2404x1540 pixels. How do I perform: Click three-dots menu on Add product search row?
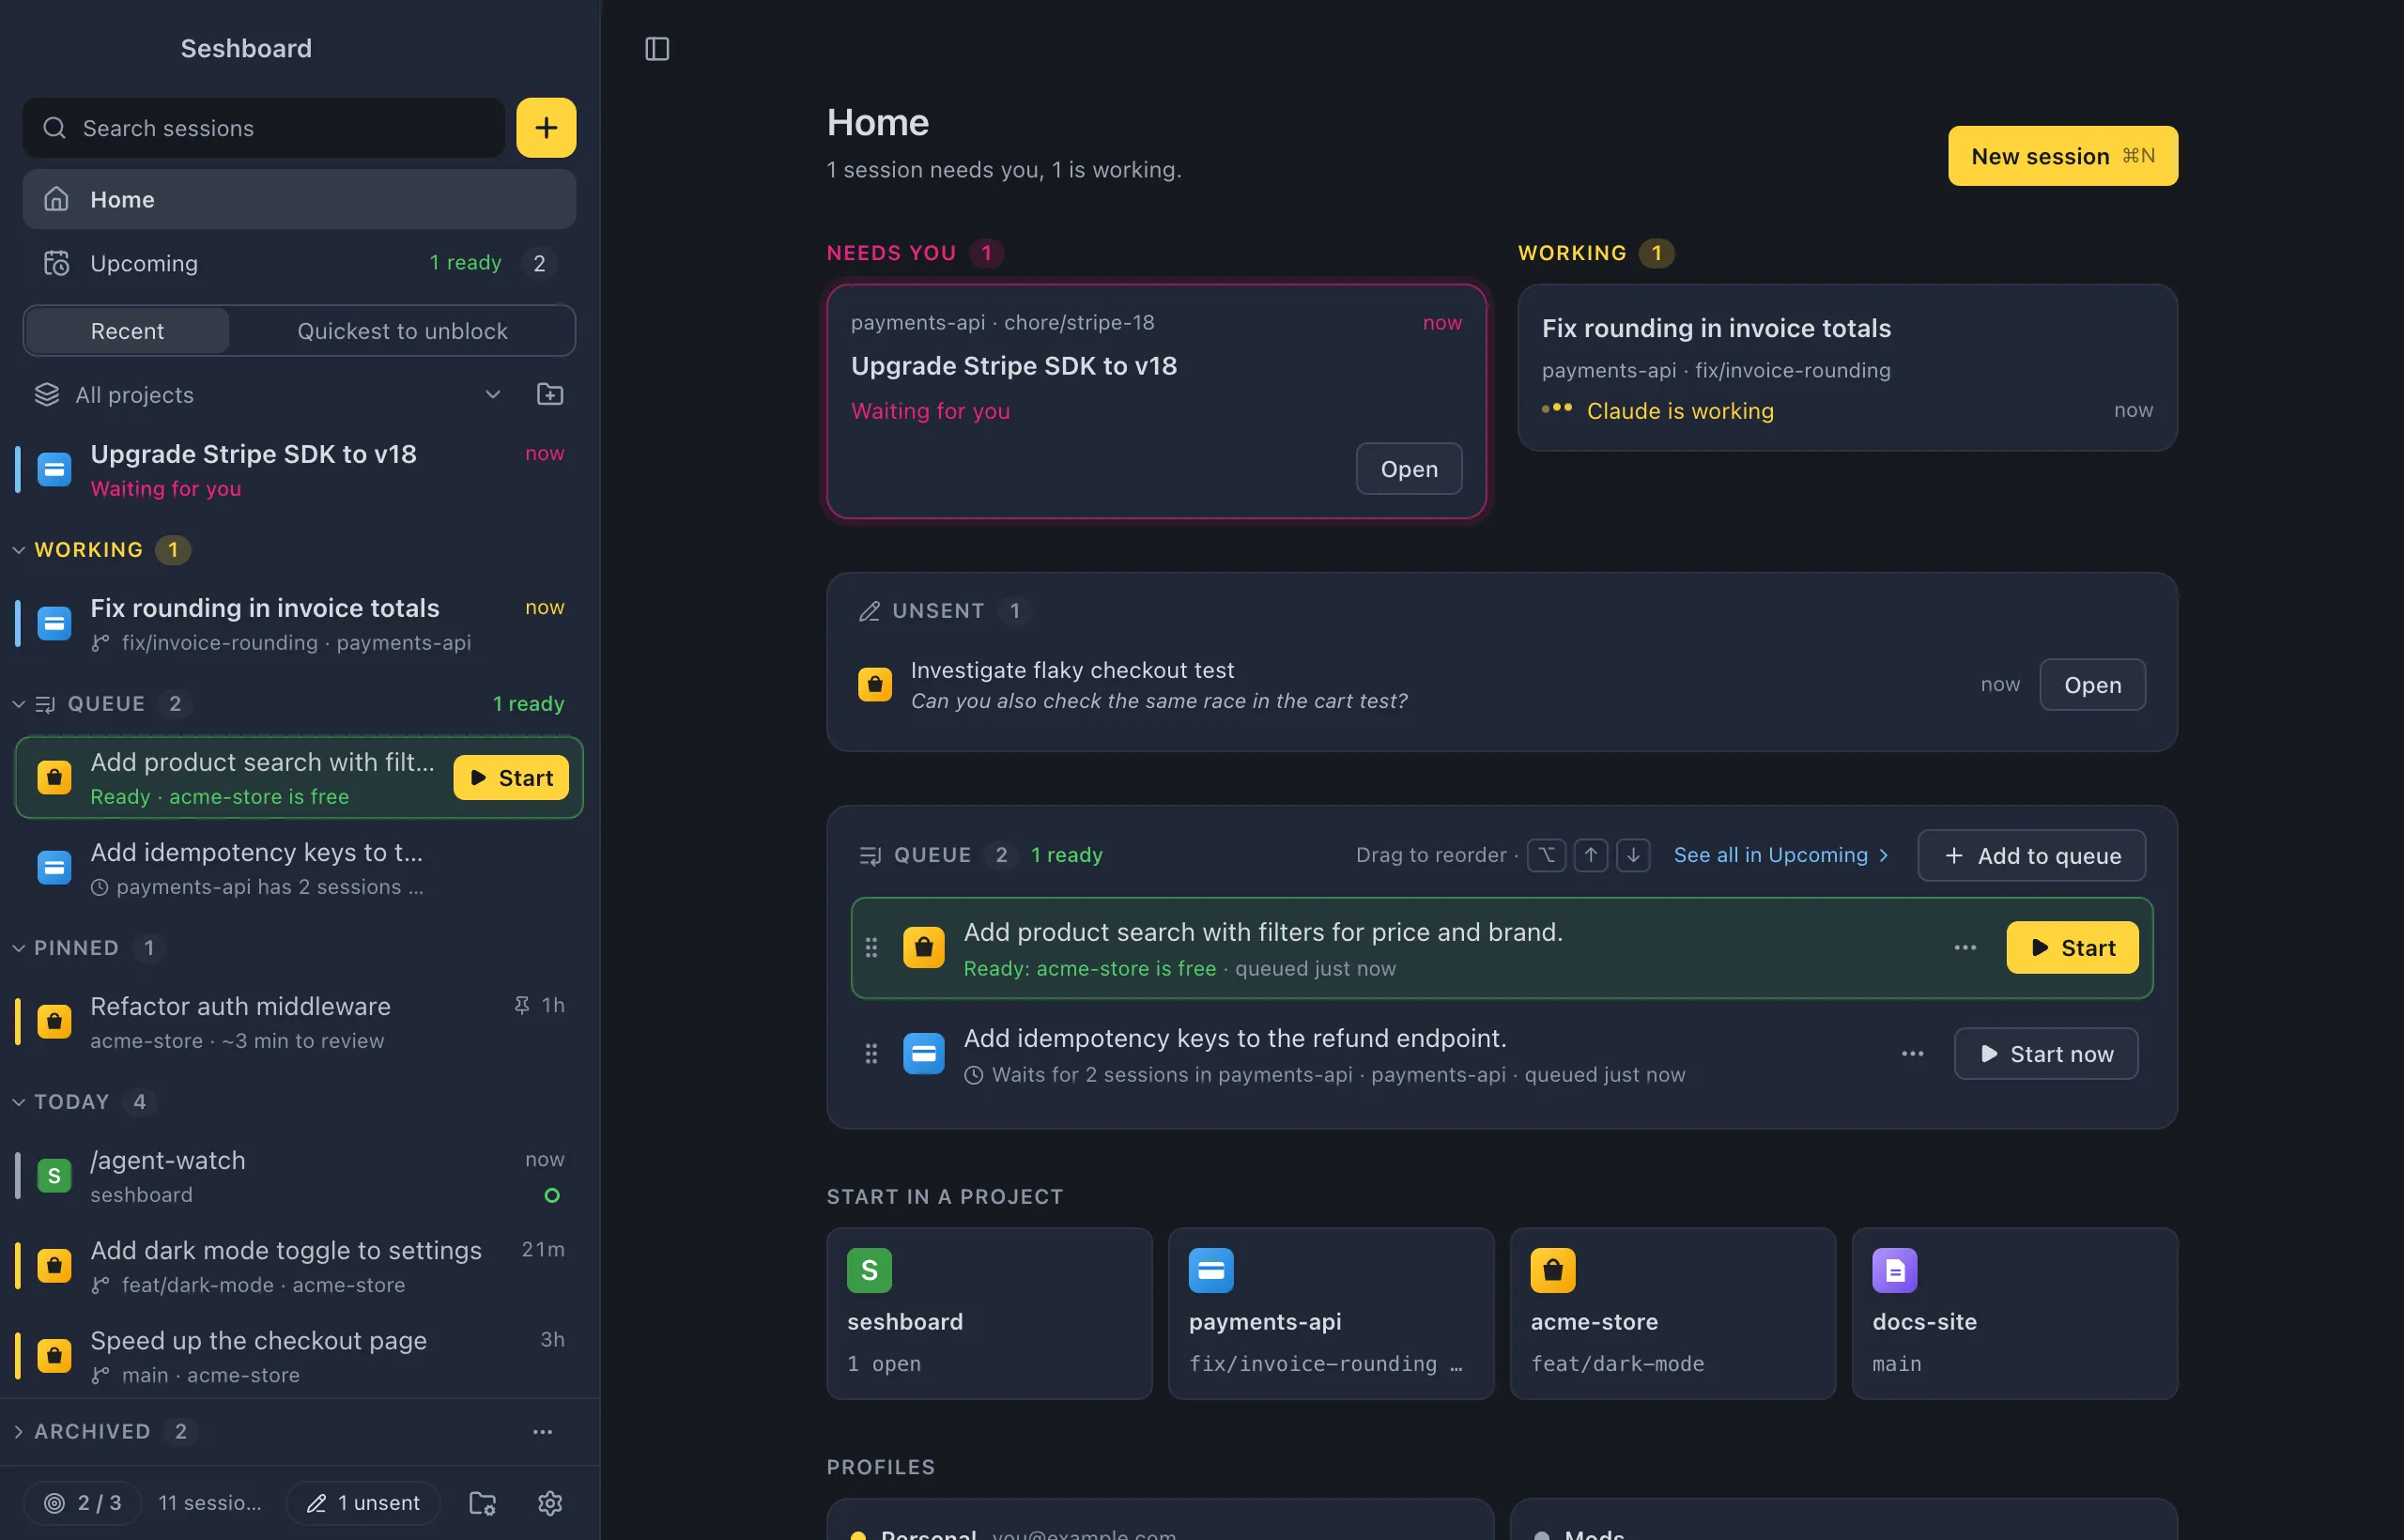click(x=1965, y=948)
